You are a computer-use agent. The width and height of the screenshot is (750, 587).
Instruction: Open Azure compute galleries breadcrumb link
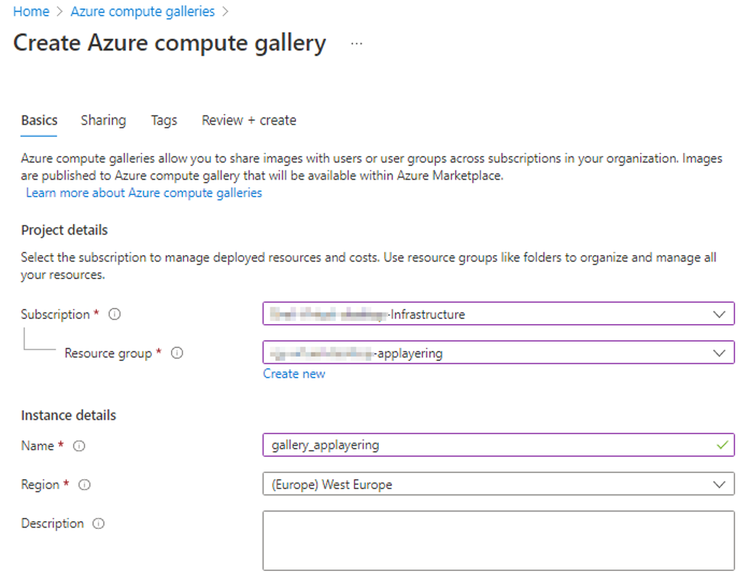point(143,11)
